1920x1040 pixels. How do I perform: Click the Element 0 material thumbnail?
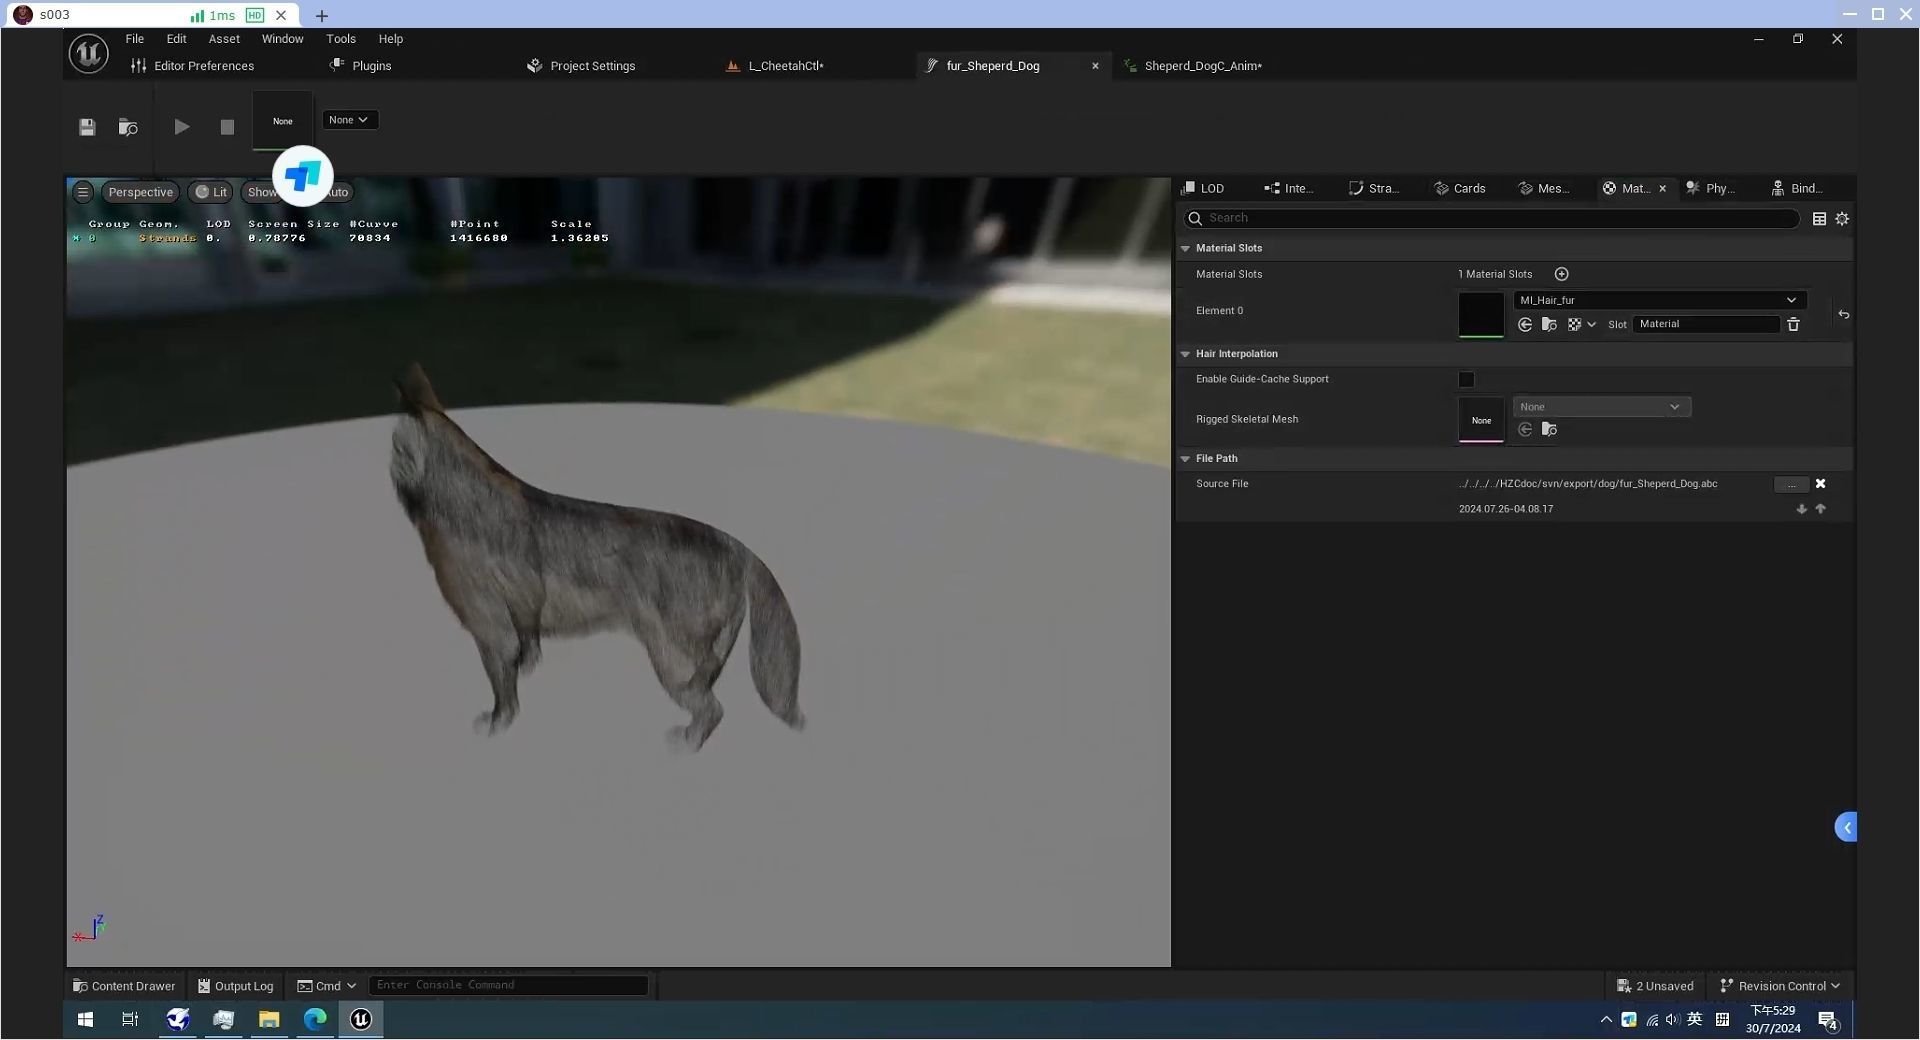(1481, 314)
